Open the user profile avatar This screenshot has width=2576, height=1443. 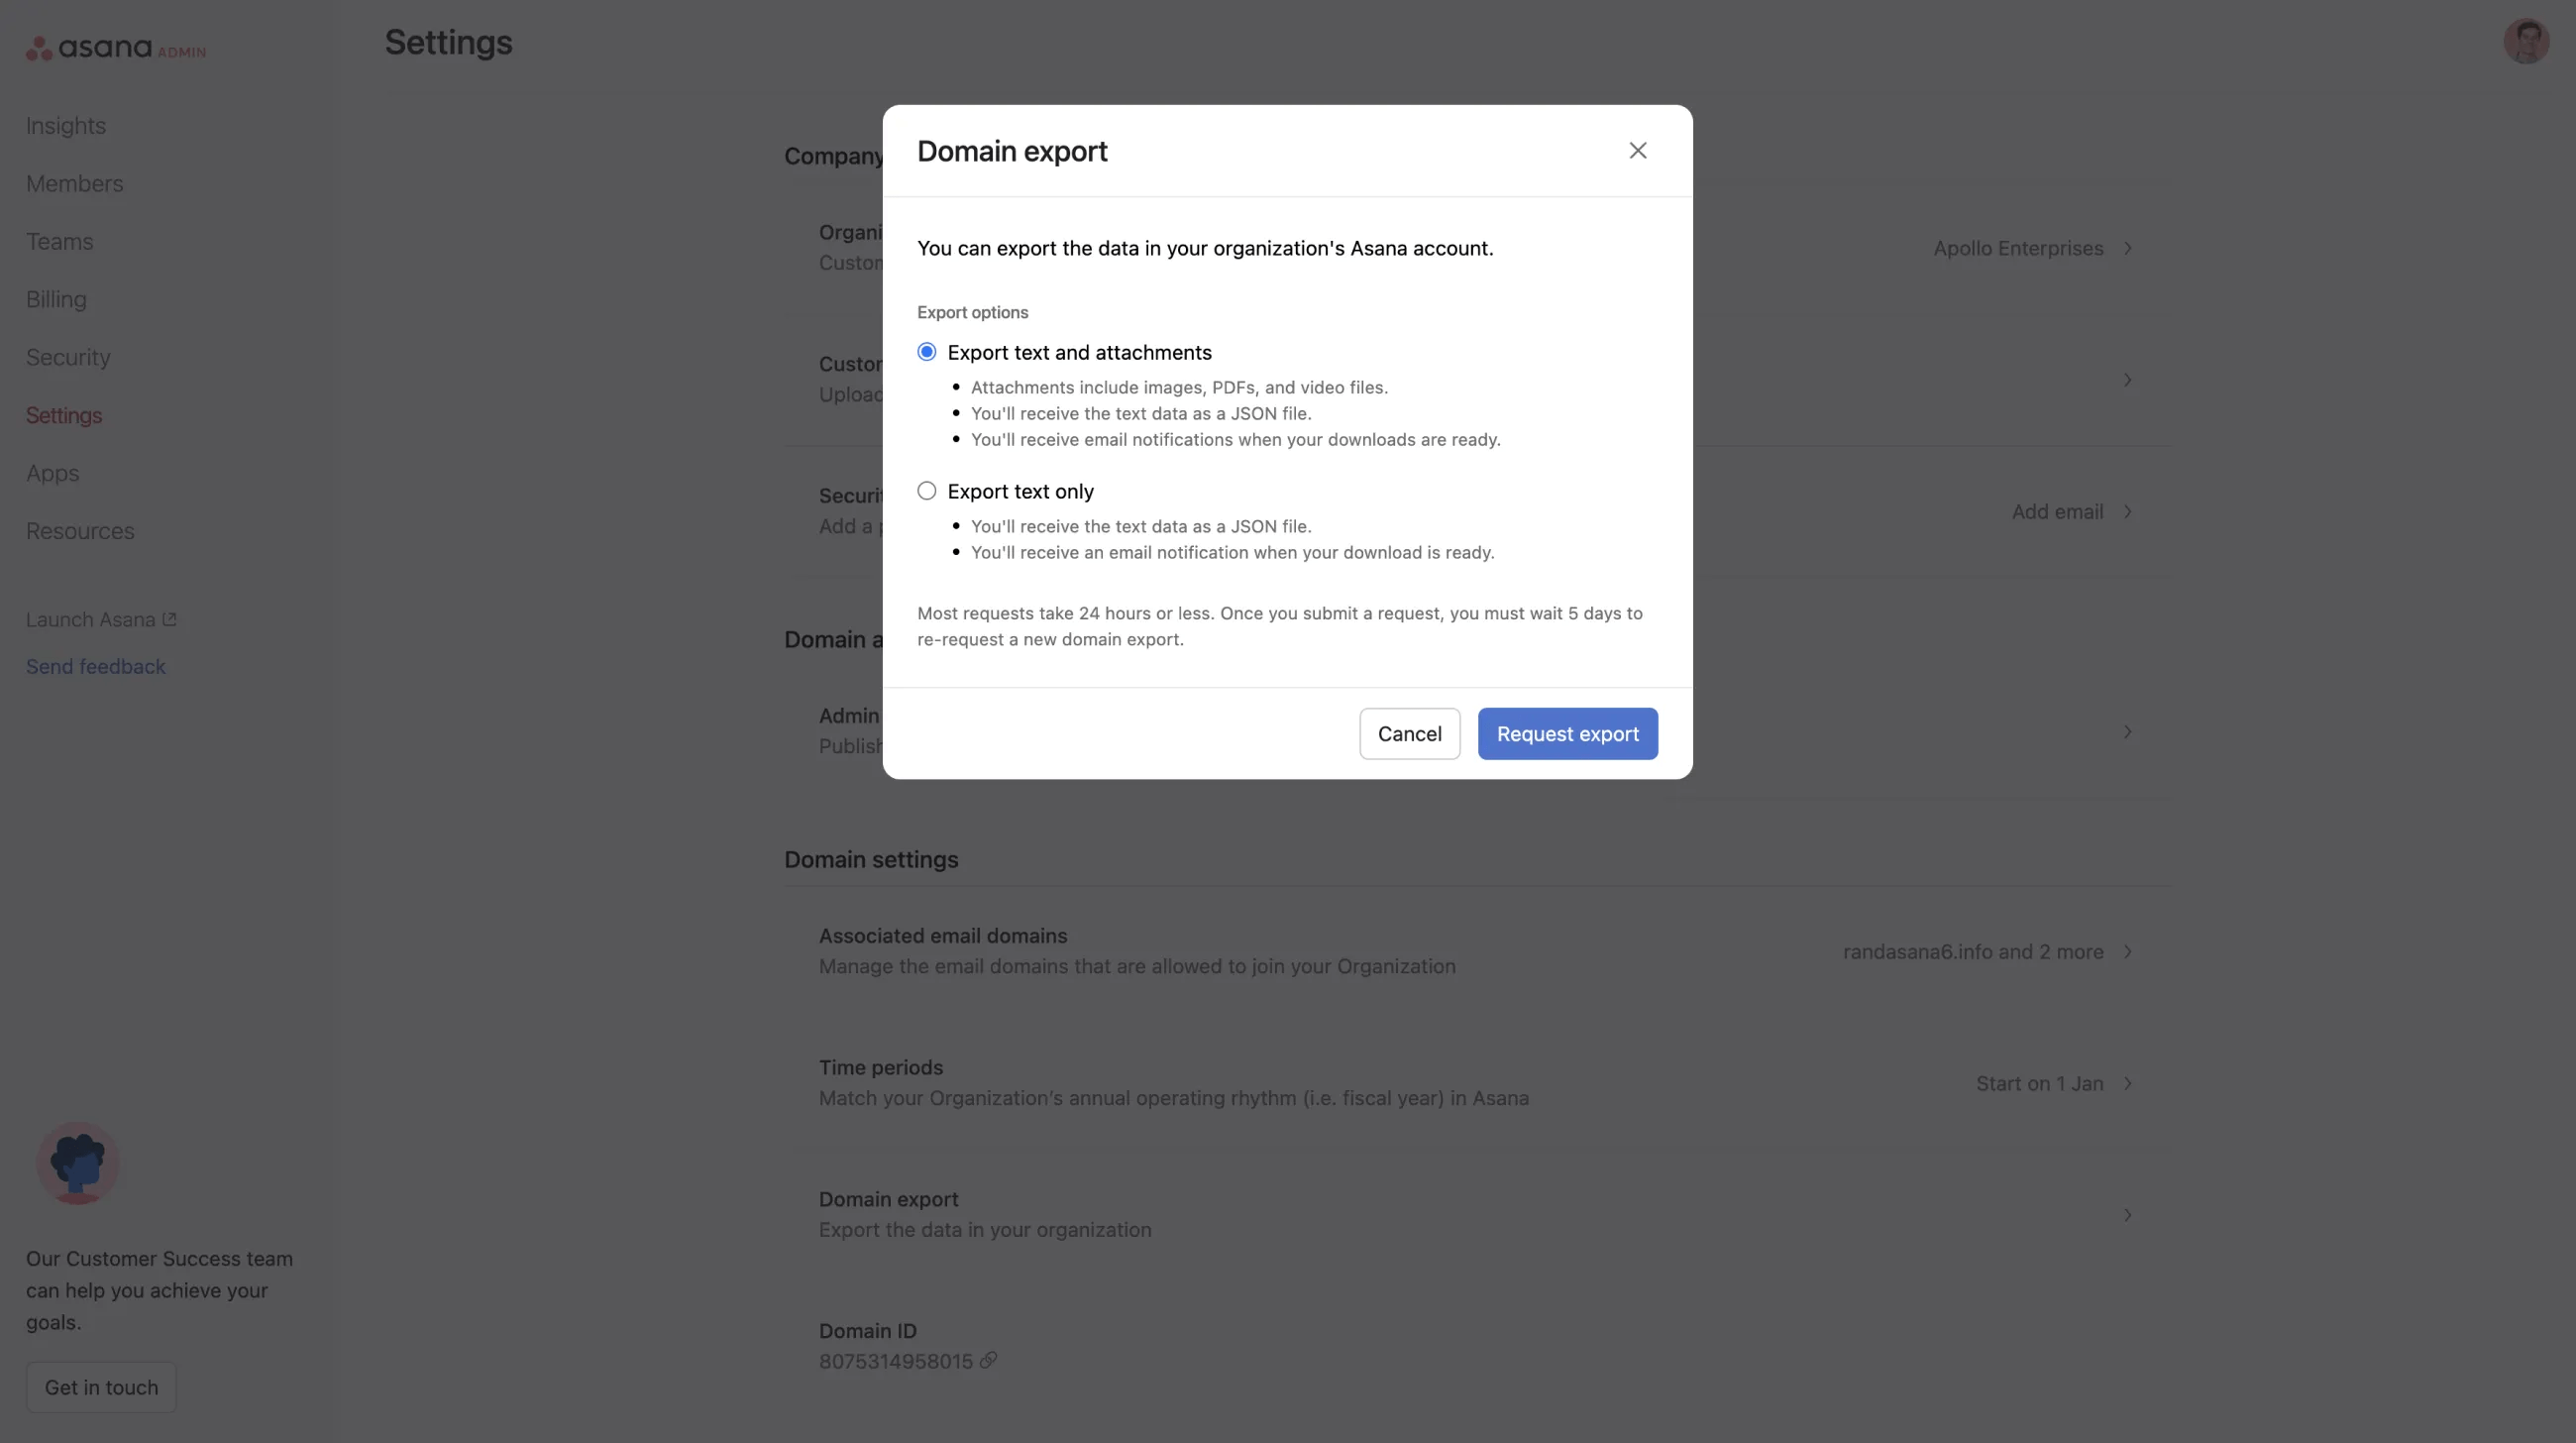pos(2526,42)
